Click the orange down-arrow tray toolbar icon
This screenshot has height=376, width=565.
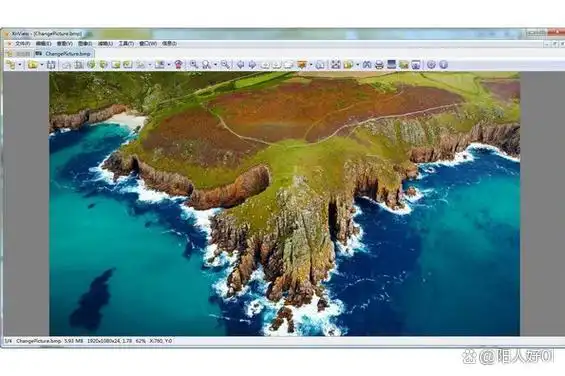(x=302, y=65)
